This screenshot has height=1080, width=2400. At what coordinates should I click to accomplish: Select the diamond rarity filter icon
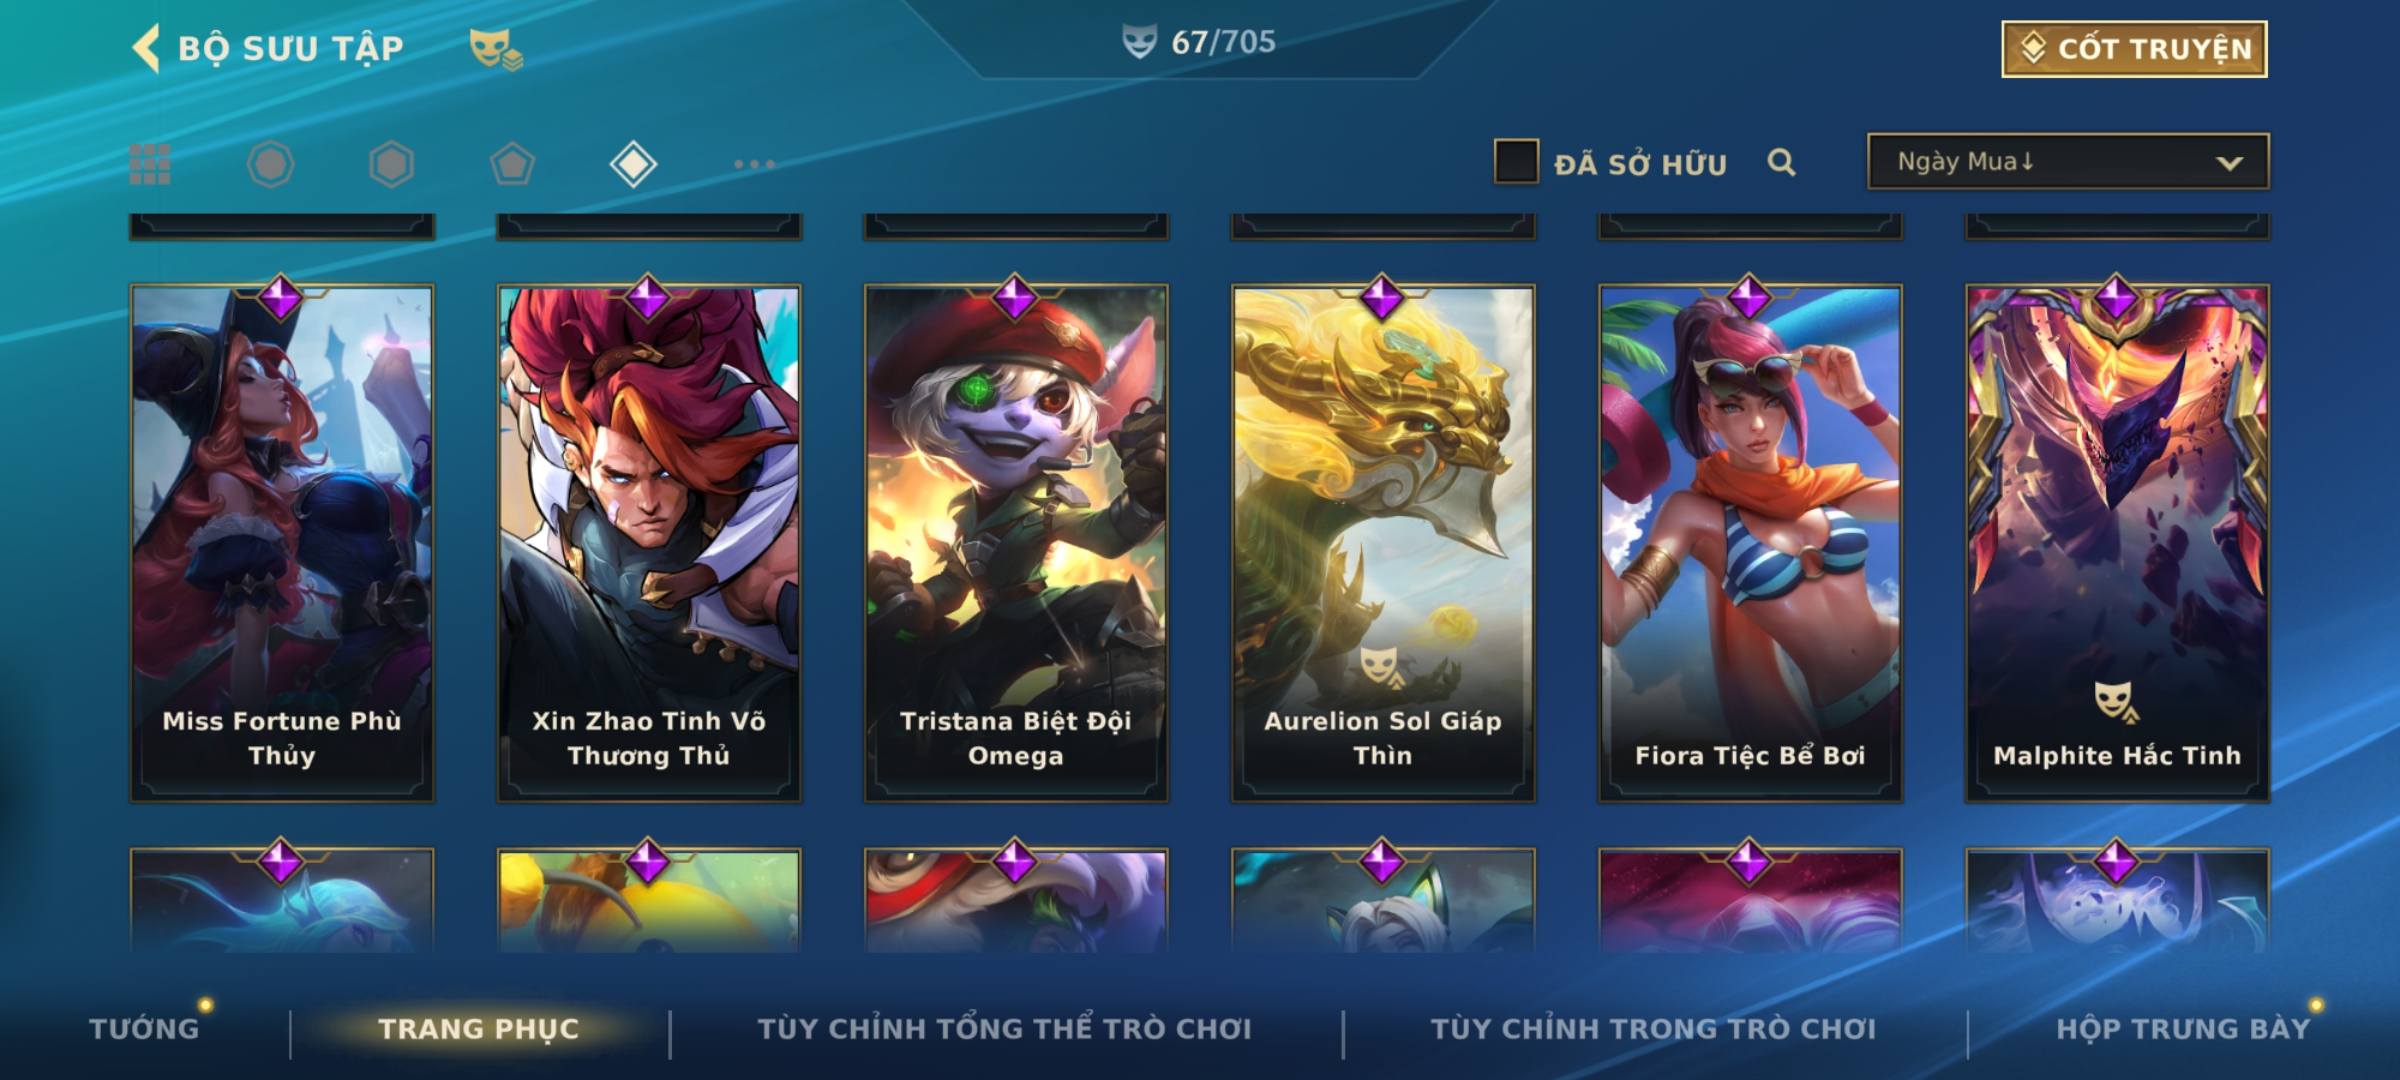[633, 164]
